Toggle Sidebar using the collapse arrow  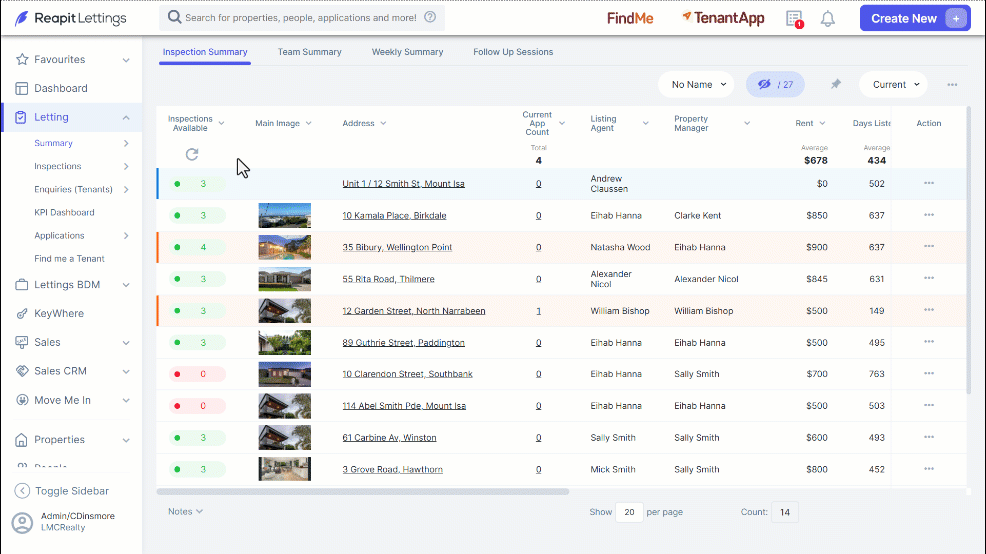22,490
